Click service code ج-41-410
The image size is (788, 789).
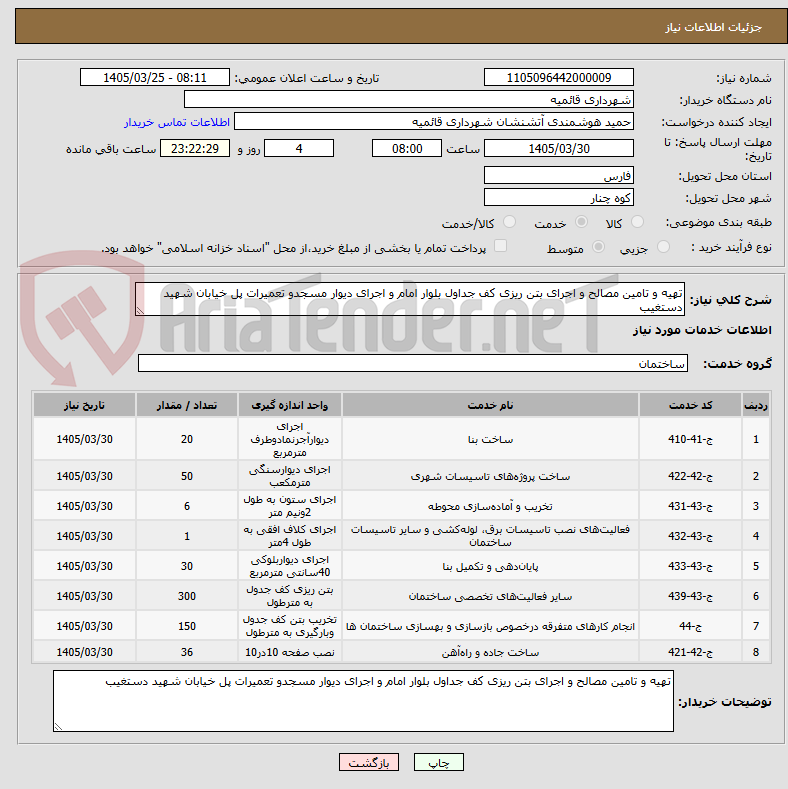tap(690, 439)
